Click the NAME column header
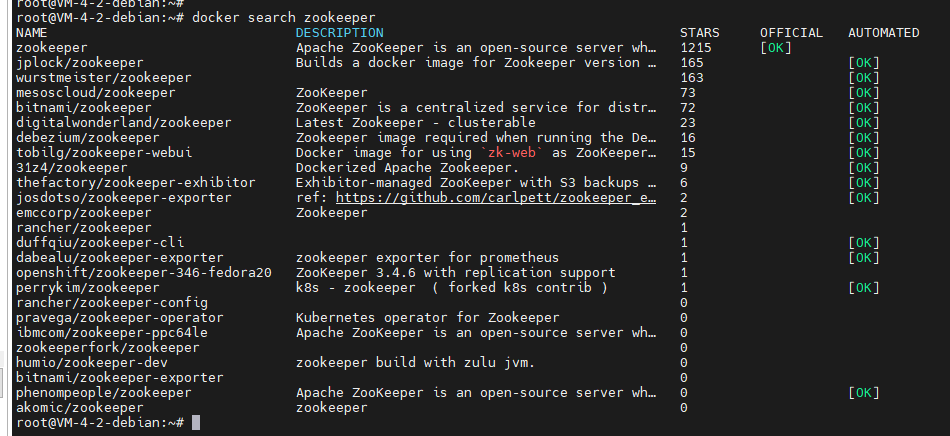950x436 pixels. 32,33
